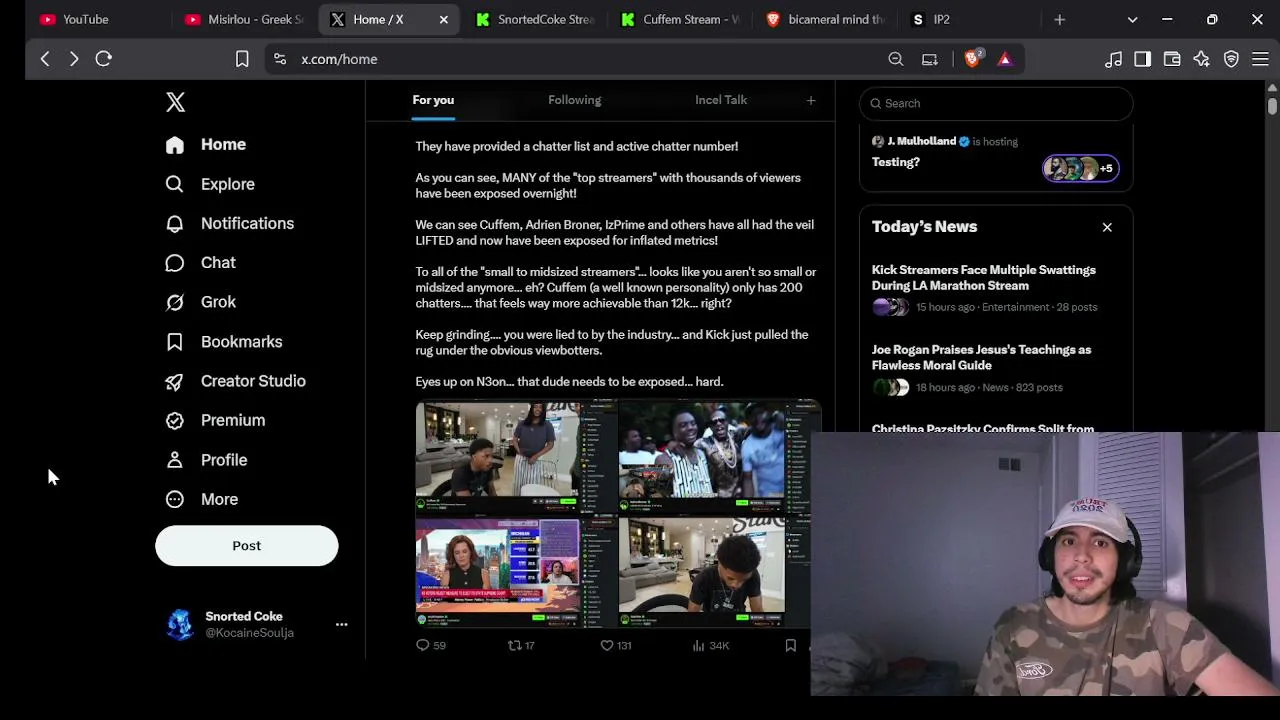Image resolution: width=1280 pixels, height=720 pixels.
Task: Open the Christina Pazsitzky news story
Action: (x=983, y=429)
